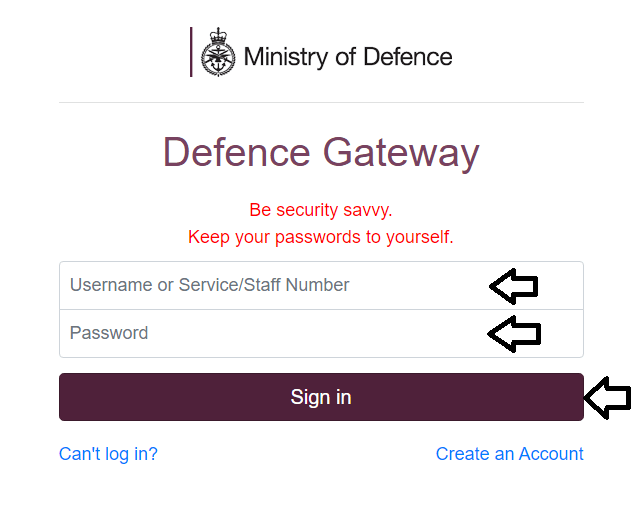This screenshot has height=513, width=639.
Task: Click the maroon vertical bar beside the crest
Action: (191, 52)
